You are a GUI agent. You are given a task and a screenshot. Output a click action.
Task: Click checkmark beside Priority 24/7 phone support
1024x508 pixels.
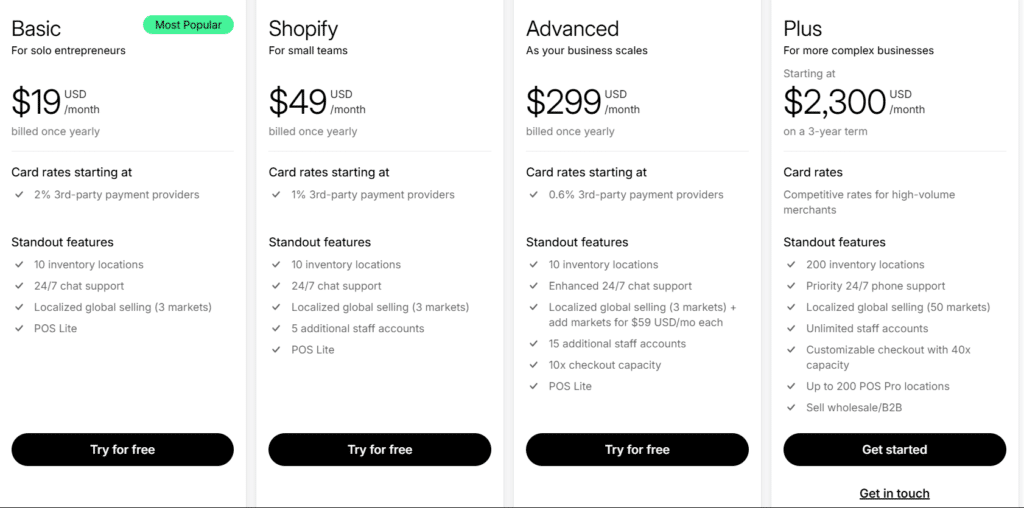point(792,286)
